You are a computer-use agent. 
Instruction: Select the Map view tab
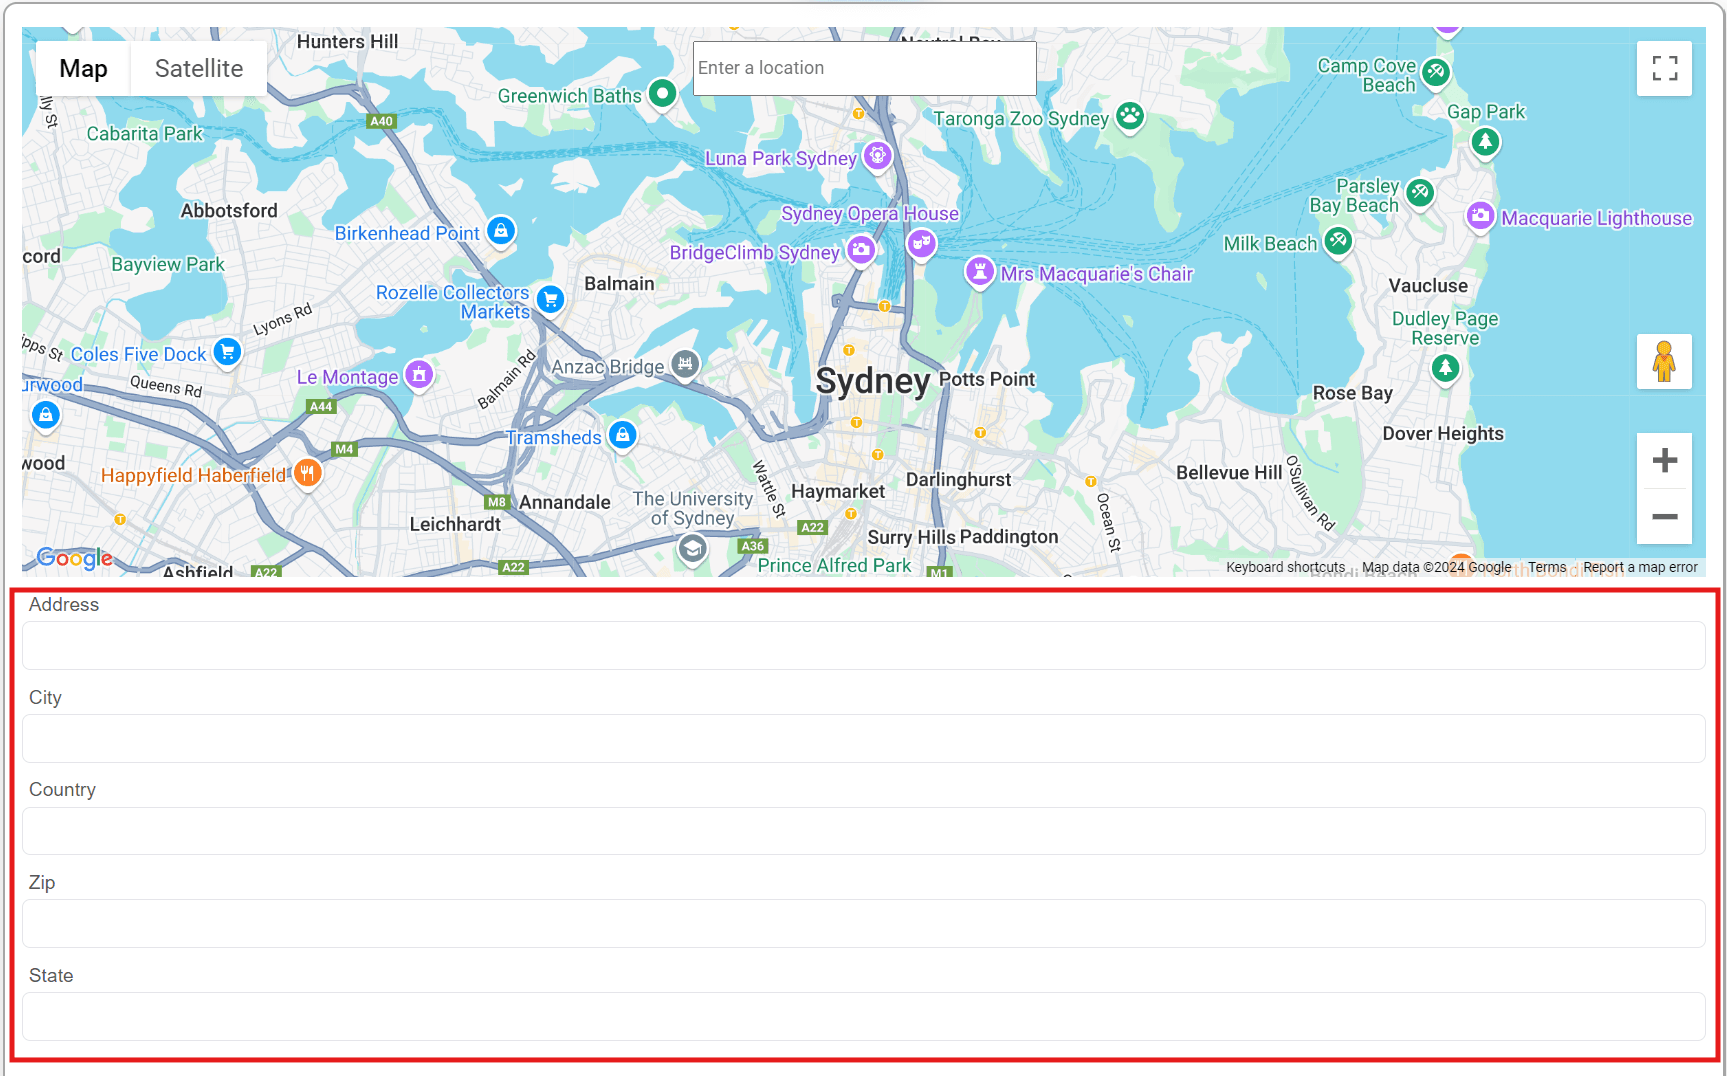(83, 68)
